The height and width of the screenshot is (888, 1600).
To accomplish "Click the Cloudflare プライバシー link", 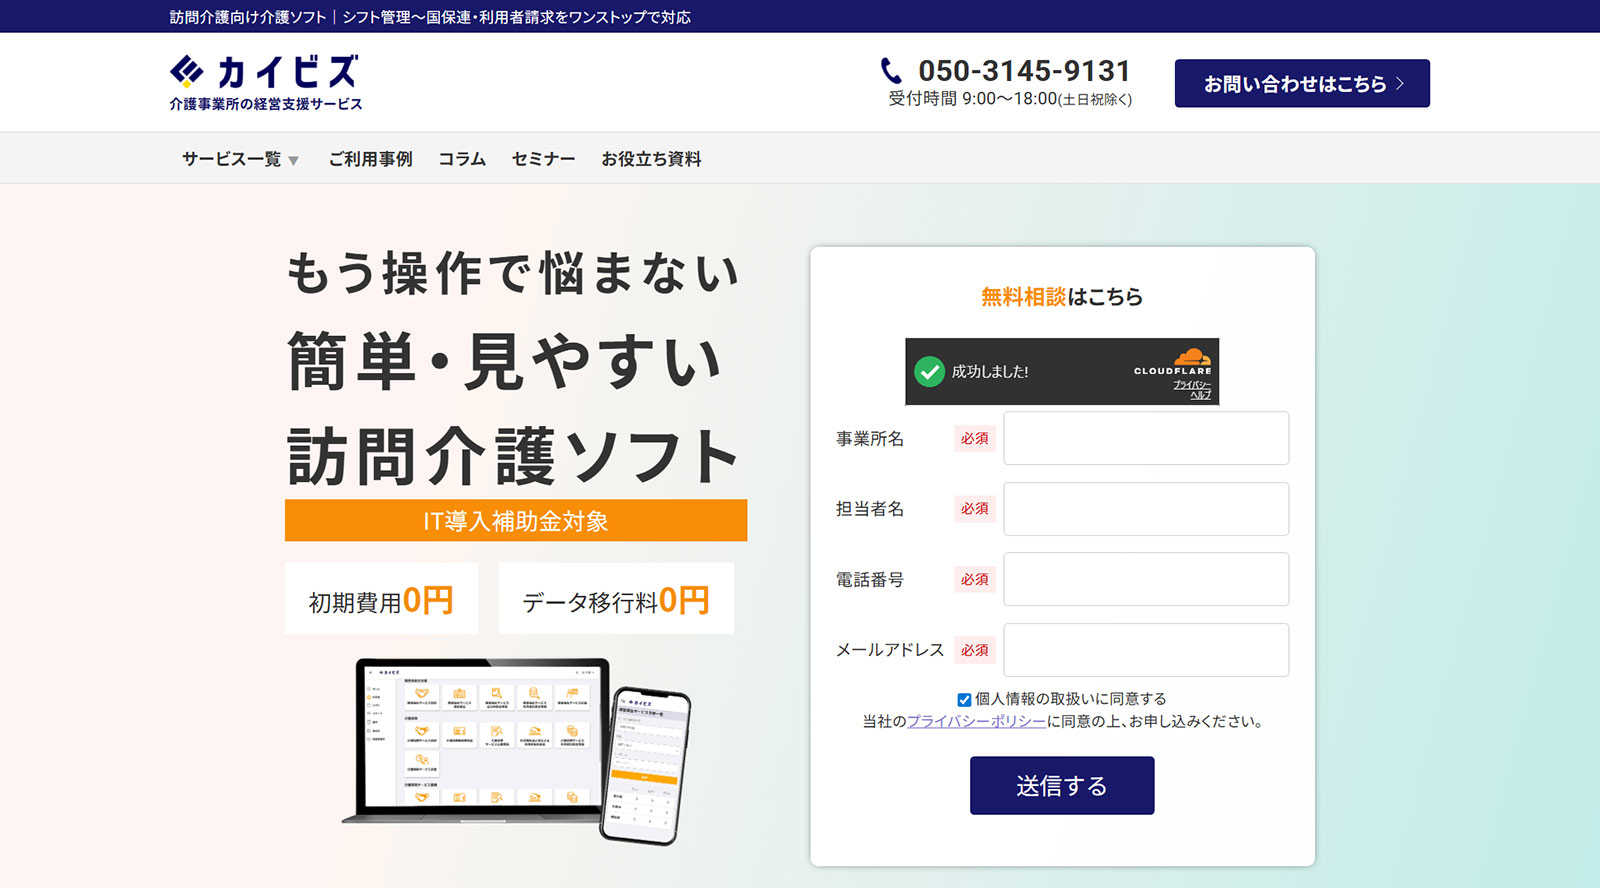I will pyautogui.click(x=1192, y=384).
